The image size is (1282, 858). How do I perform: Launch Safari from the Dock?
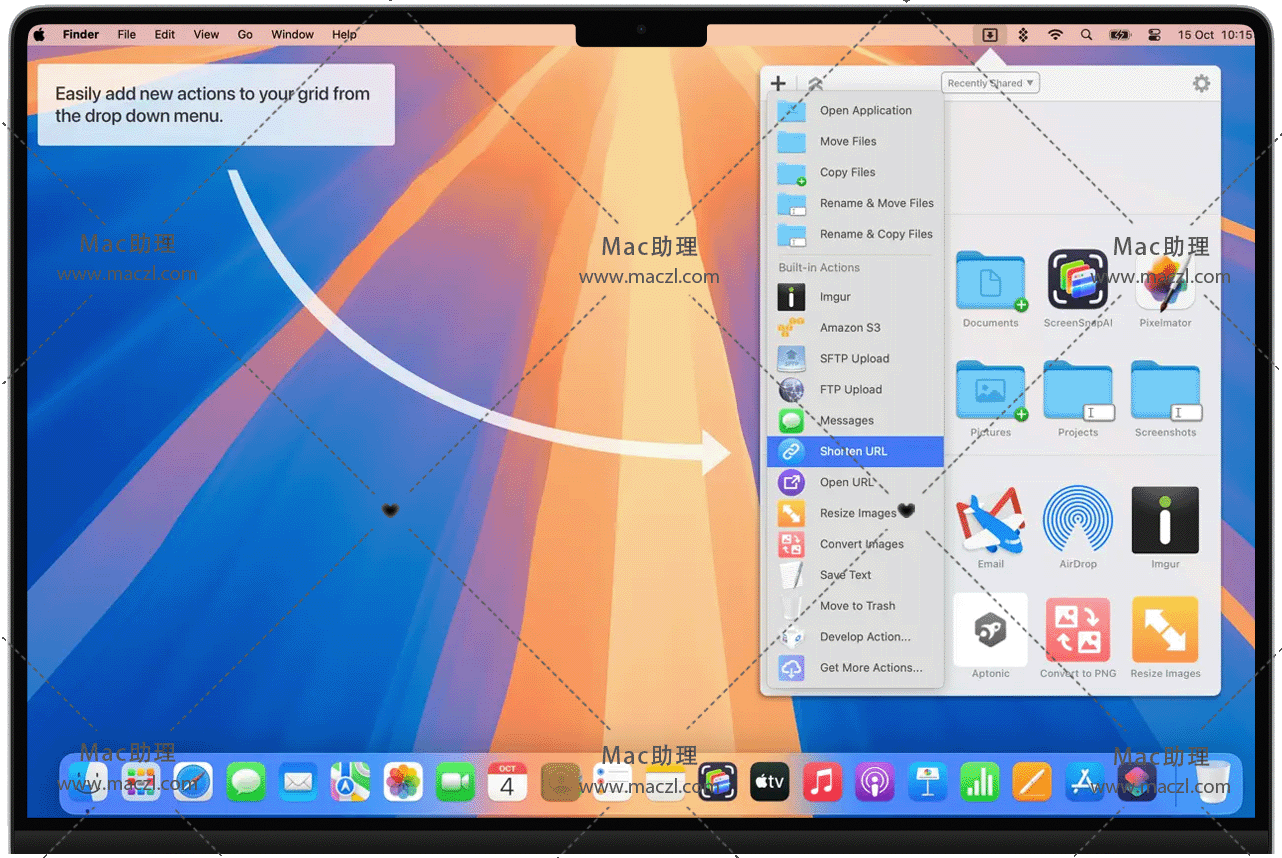[193, 781]
